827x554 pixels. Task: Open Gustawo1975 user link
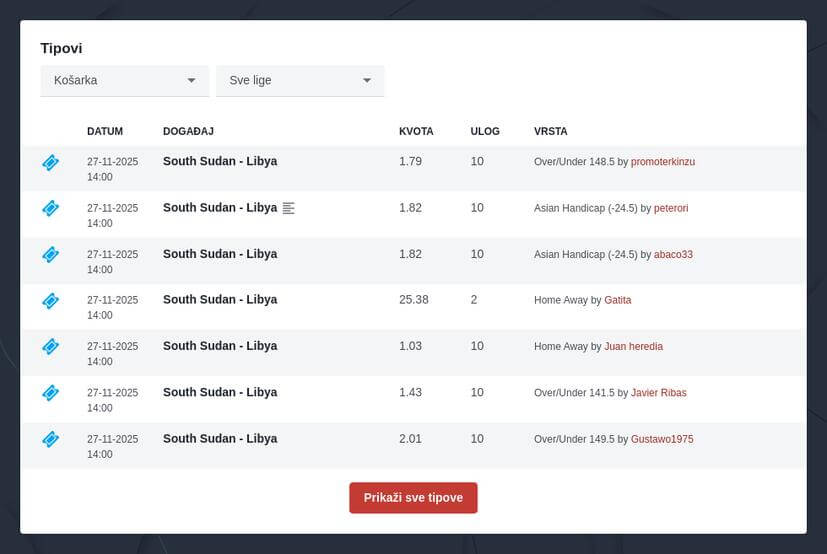[661, 439]
